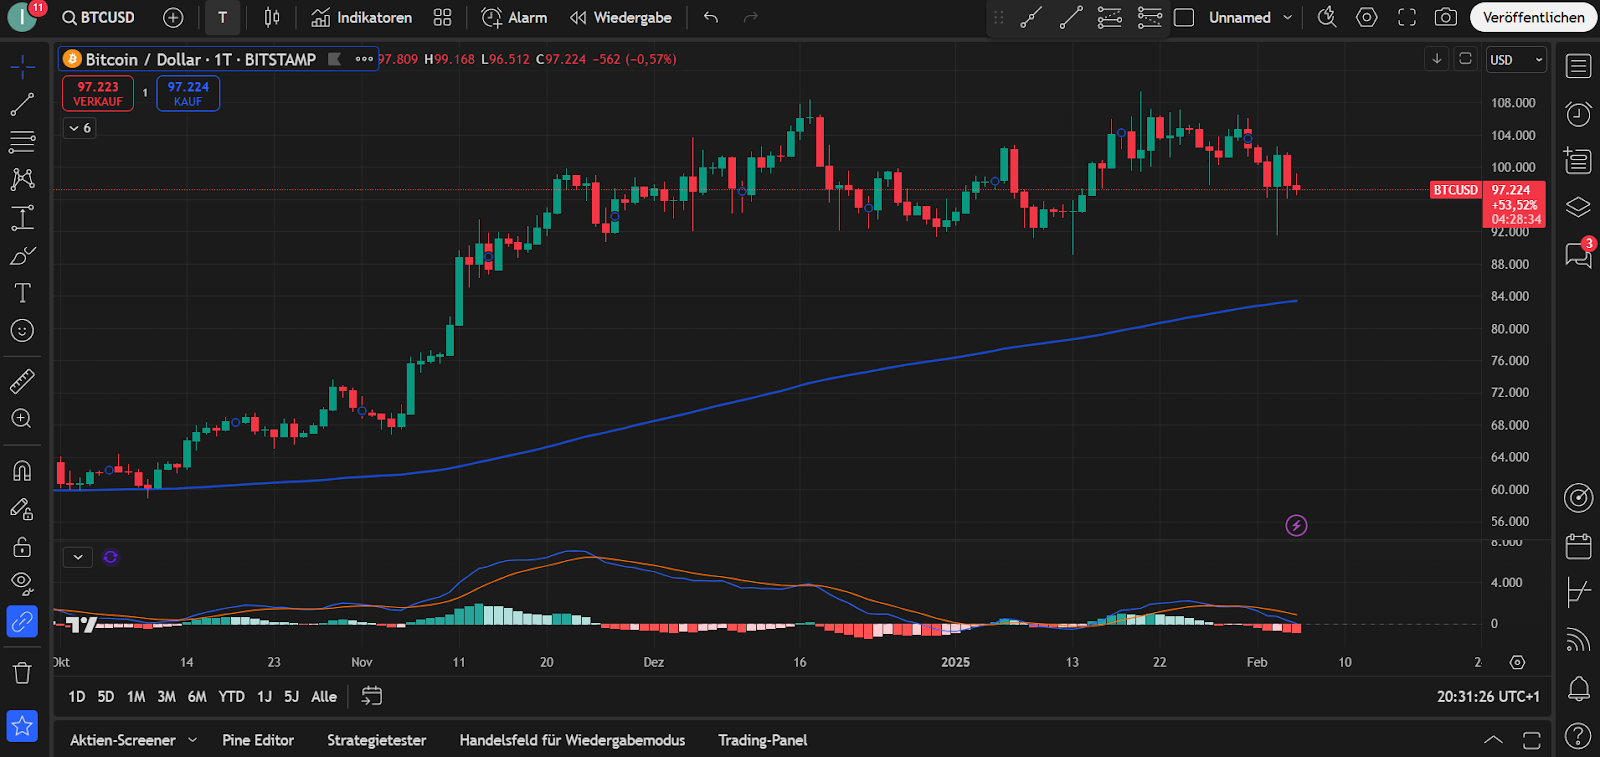Select the brush drawing tool
1600x757 pixels.
point(22,255)
